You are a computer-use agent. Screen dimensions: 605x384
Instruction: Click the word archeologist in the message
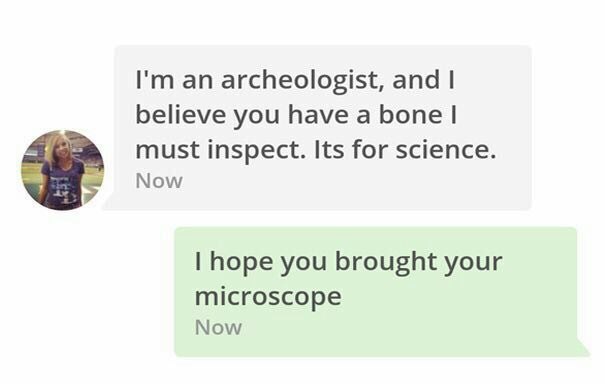(303, 80)
